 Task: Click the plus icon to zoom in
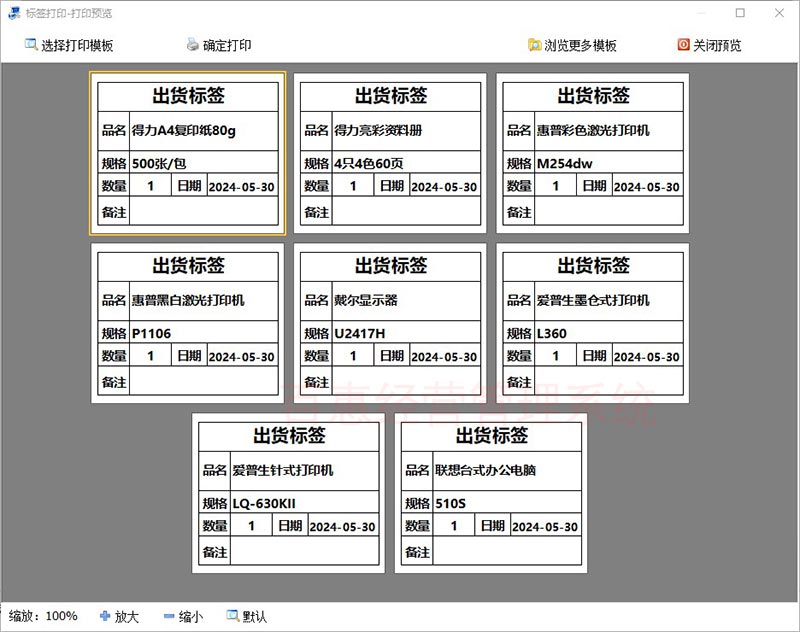(105, 616)
